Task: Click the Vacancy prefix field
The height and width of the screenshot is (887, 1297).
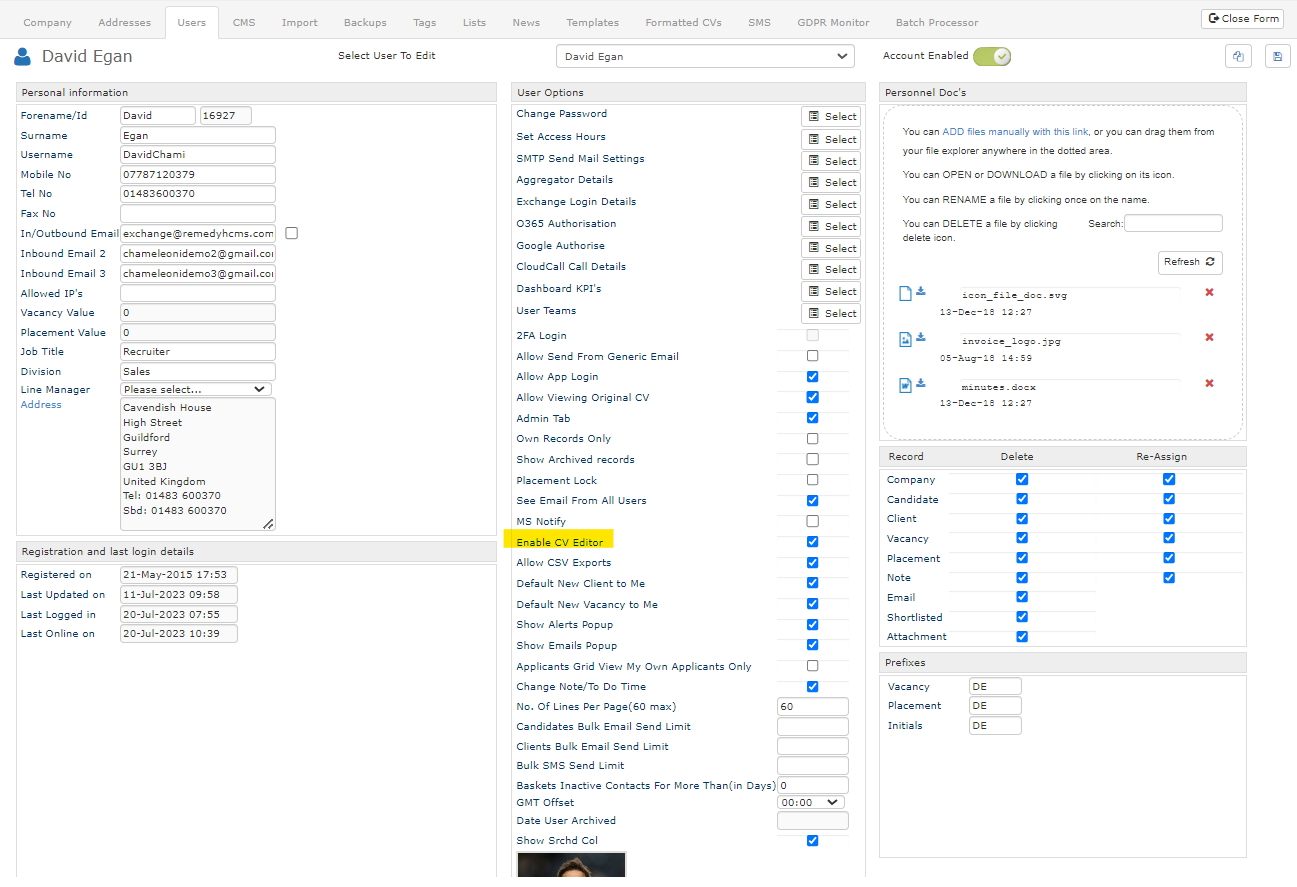Action: (995, 686)
